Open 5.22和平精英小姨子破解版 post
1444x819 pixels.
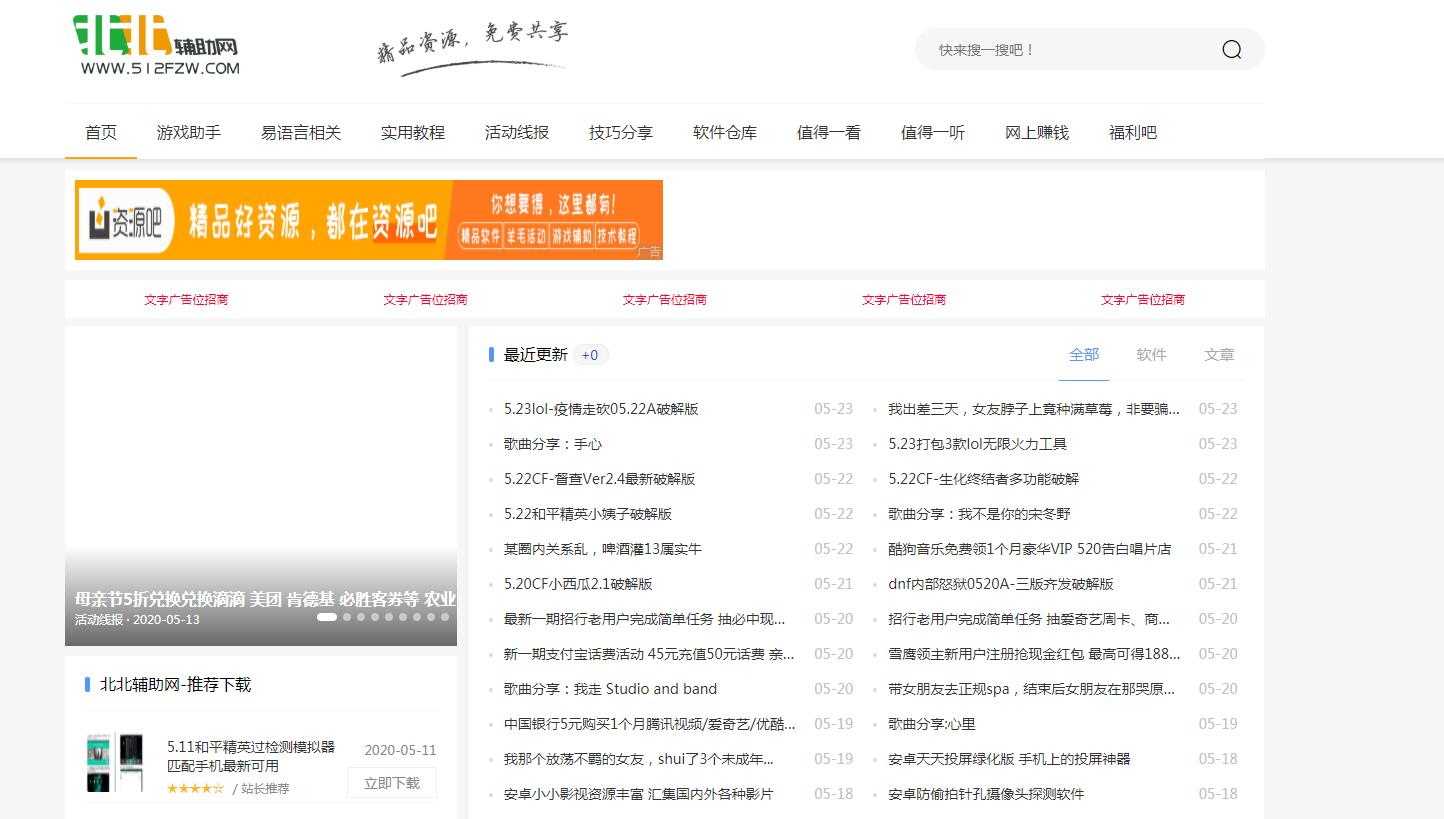pos(588,514)
